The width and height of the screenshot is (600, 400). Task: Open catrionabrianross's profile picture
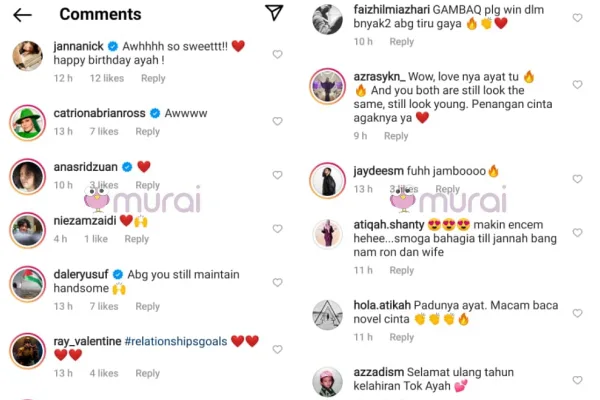[28, 123]
